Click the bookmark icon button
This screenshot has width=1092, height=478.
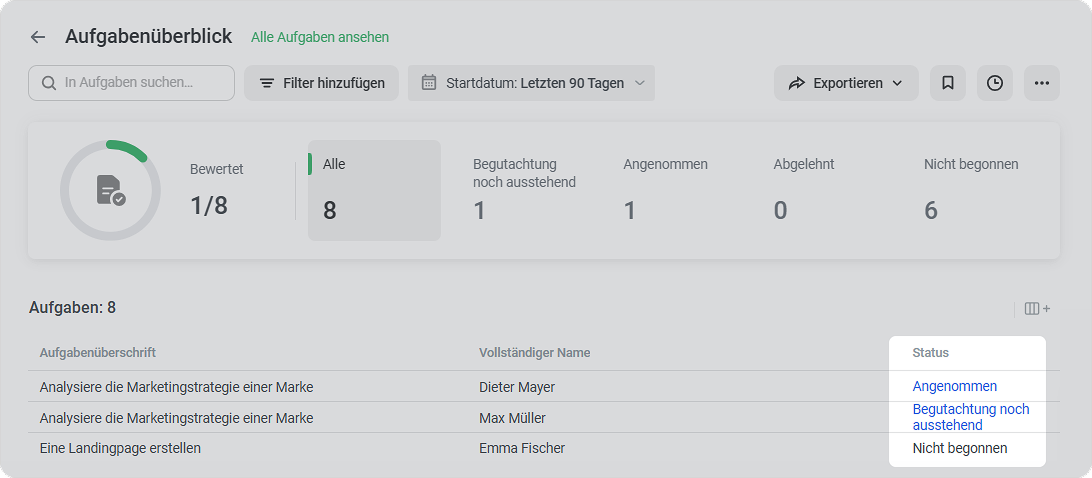click(947, 83)
